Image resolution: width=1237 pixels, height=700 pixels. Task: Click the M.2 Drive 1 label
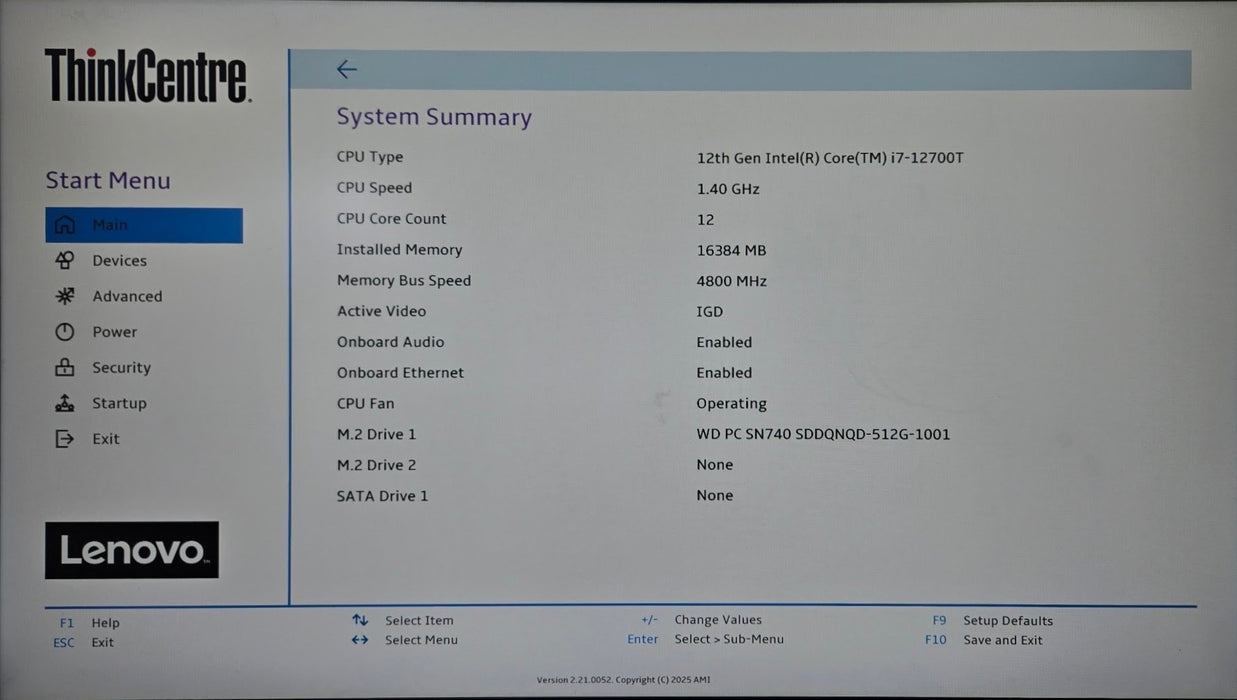376,435
